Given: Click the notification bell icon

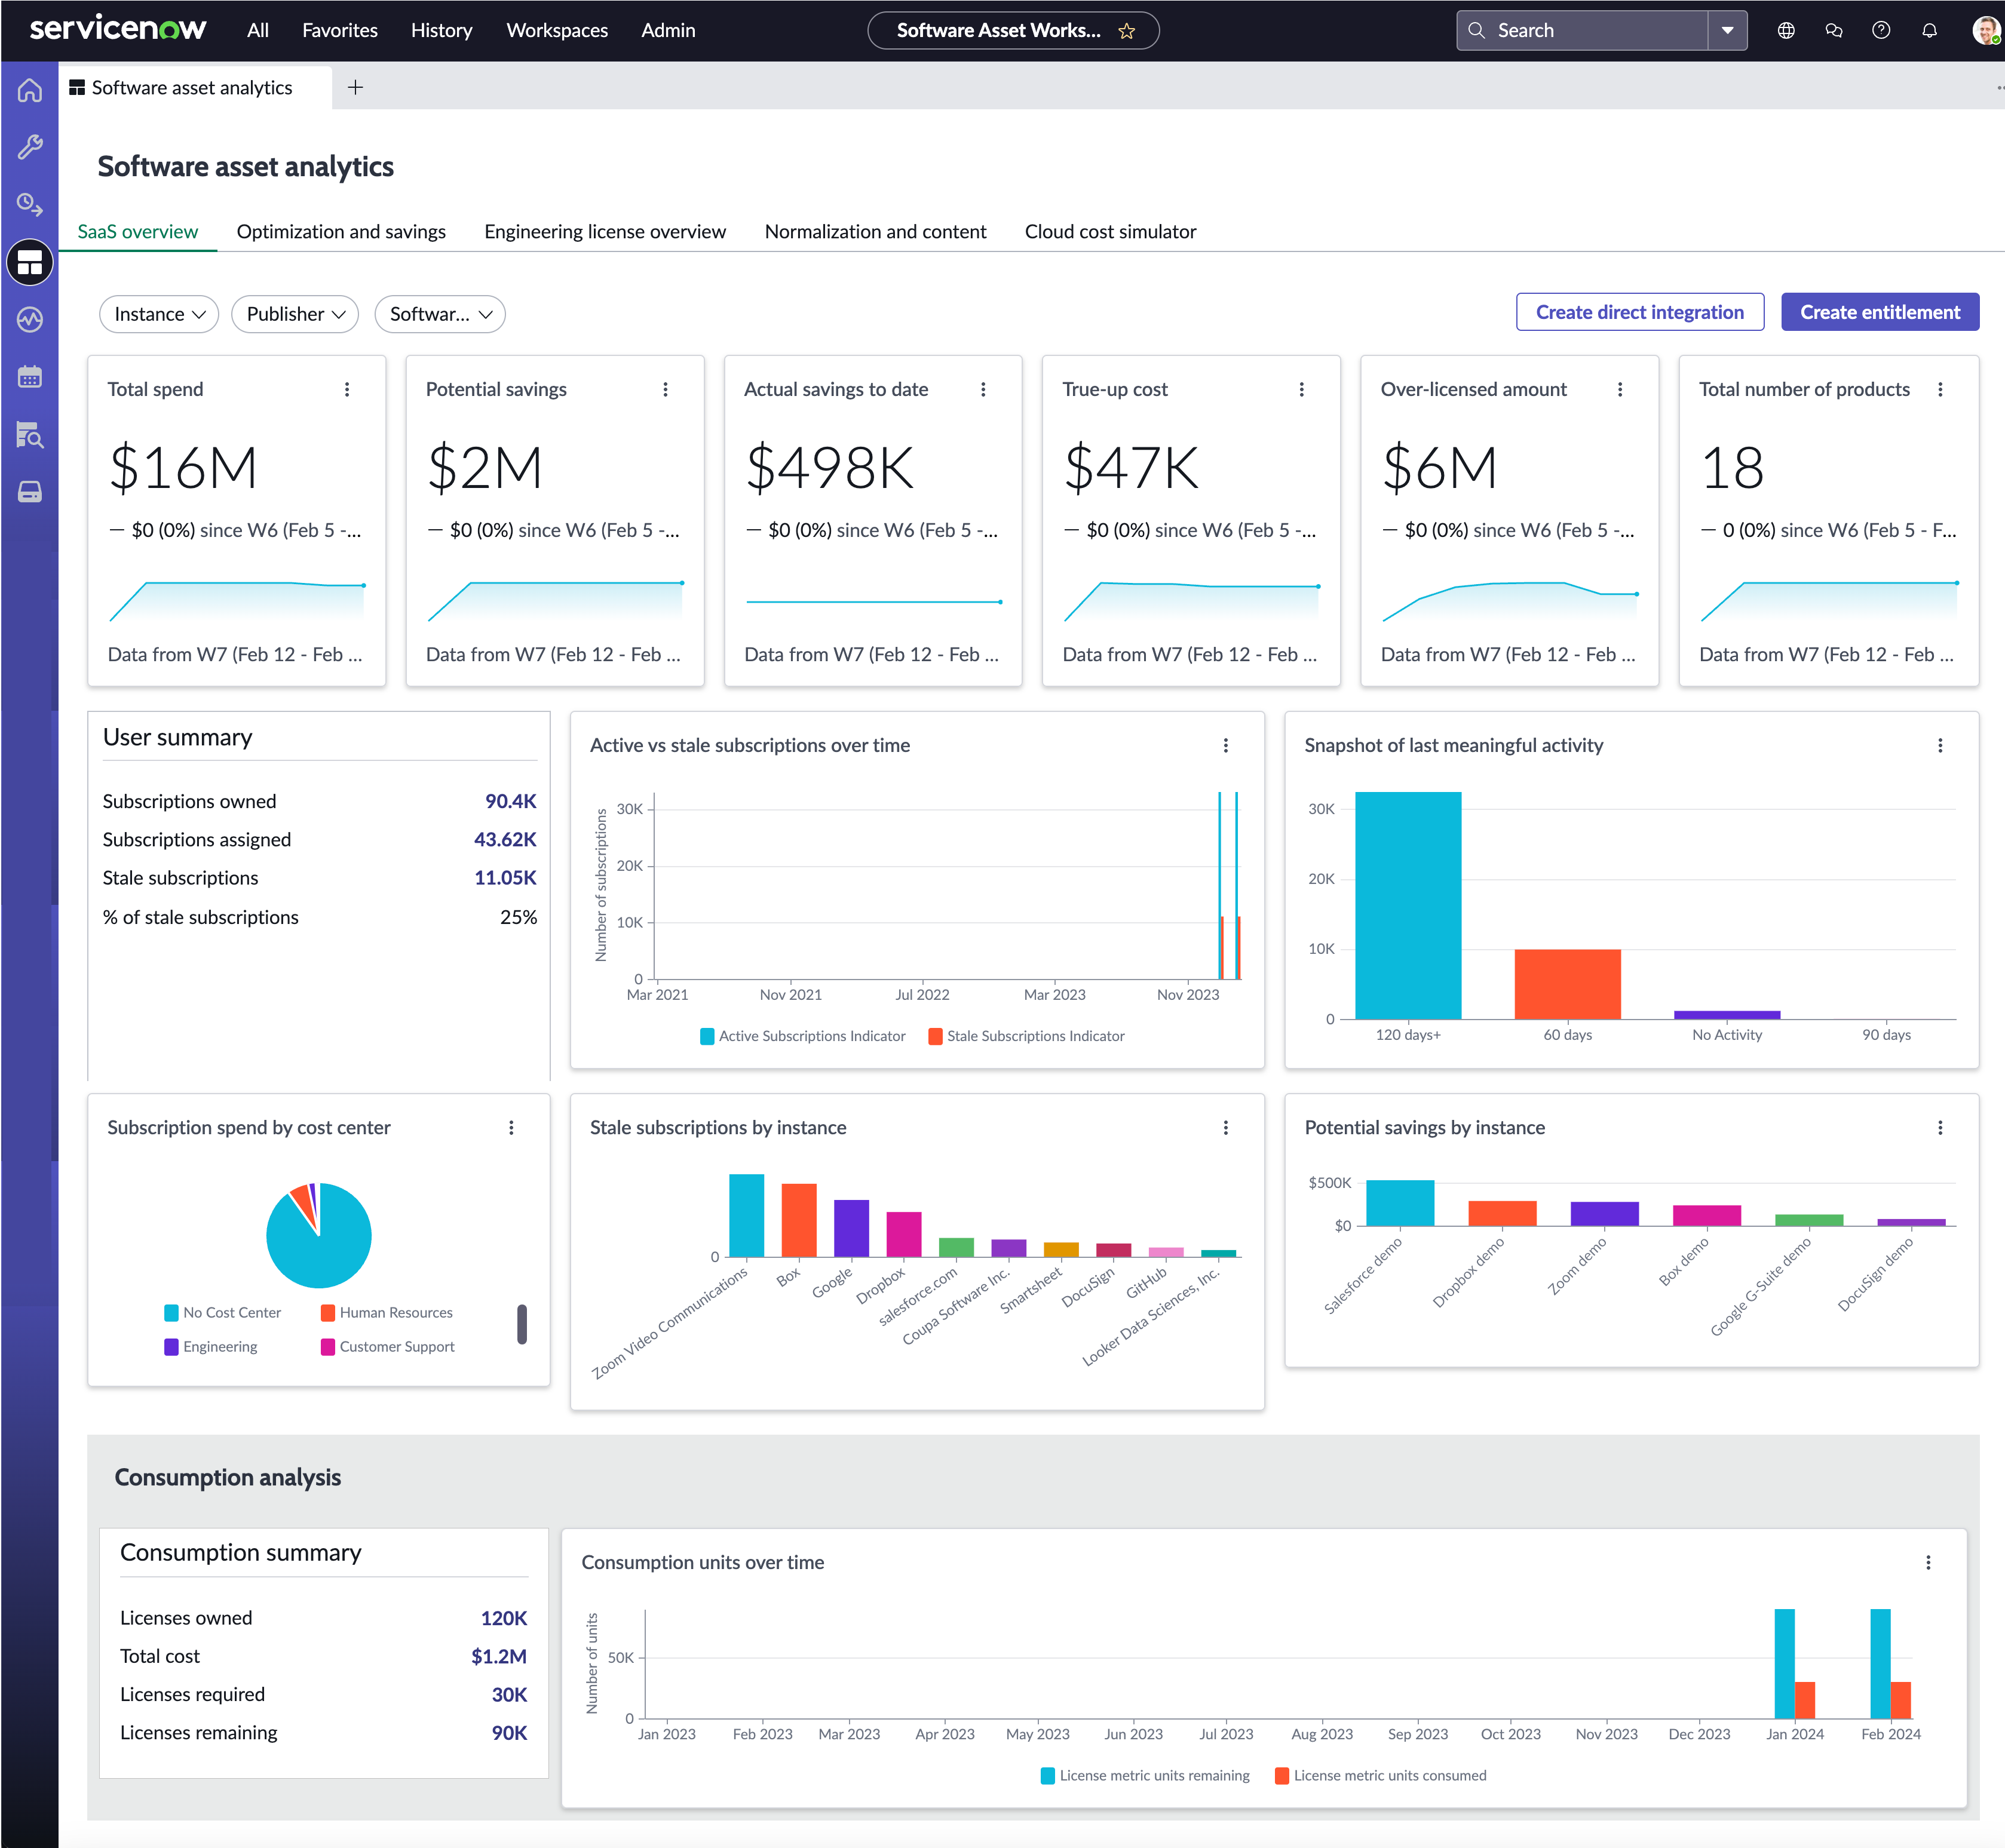Looking at the screenshot, I should (1929, 31).
